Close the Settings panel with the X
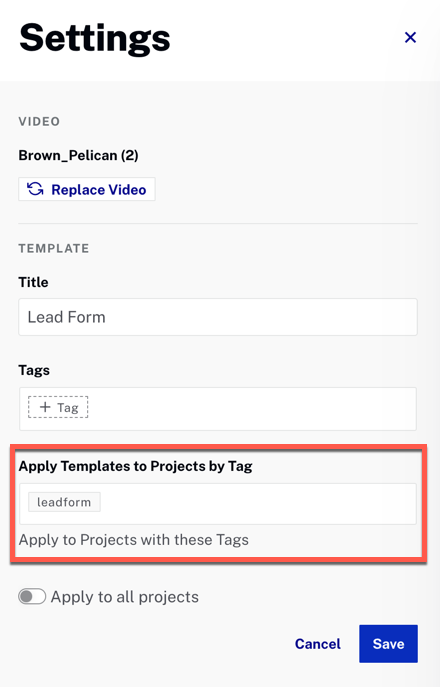 pyautogui.click(x=410, y=37)
